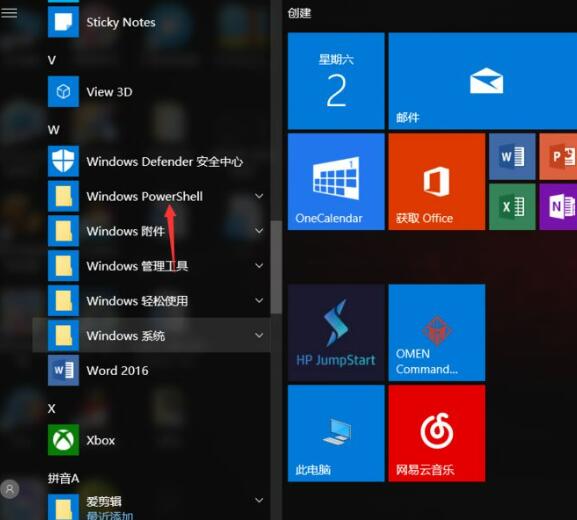Click the Windows Defender 安全中心 label
This screenshot has height=520, width=577.
(x=165, y=162)
